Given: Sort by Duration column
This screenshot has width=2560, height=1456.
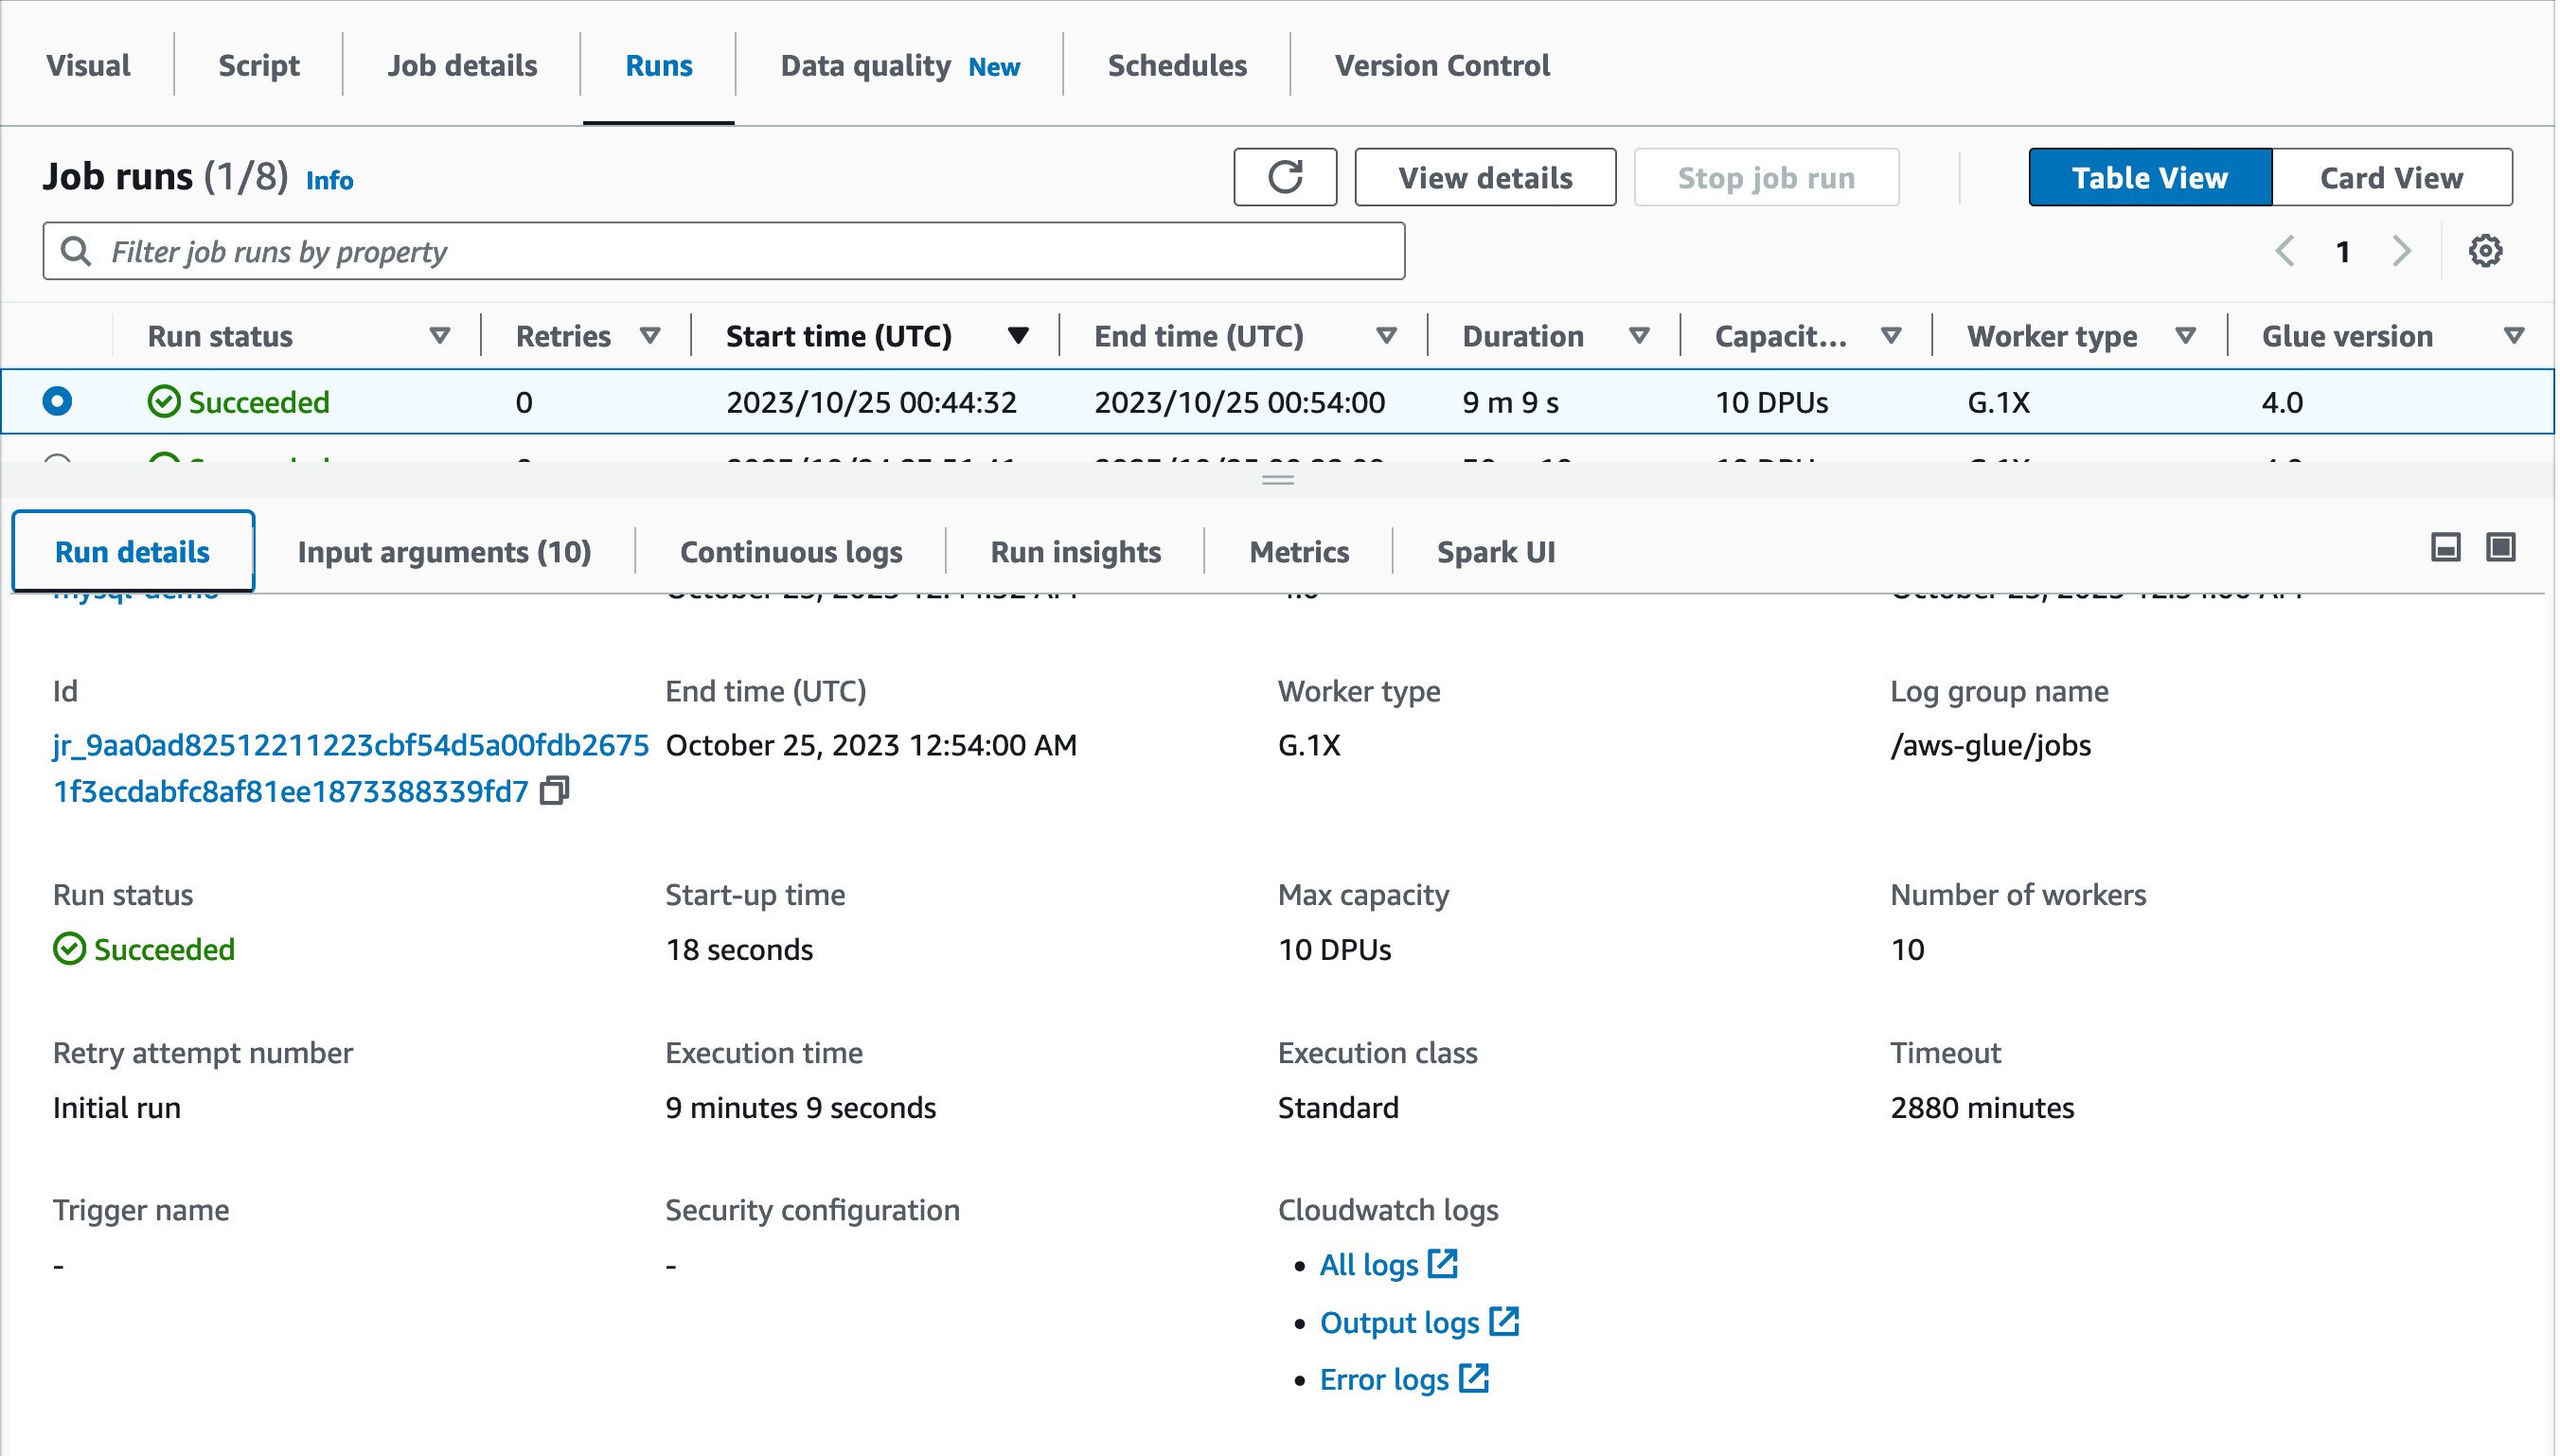Looking at the screenshot, I should click(1639, 336).
